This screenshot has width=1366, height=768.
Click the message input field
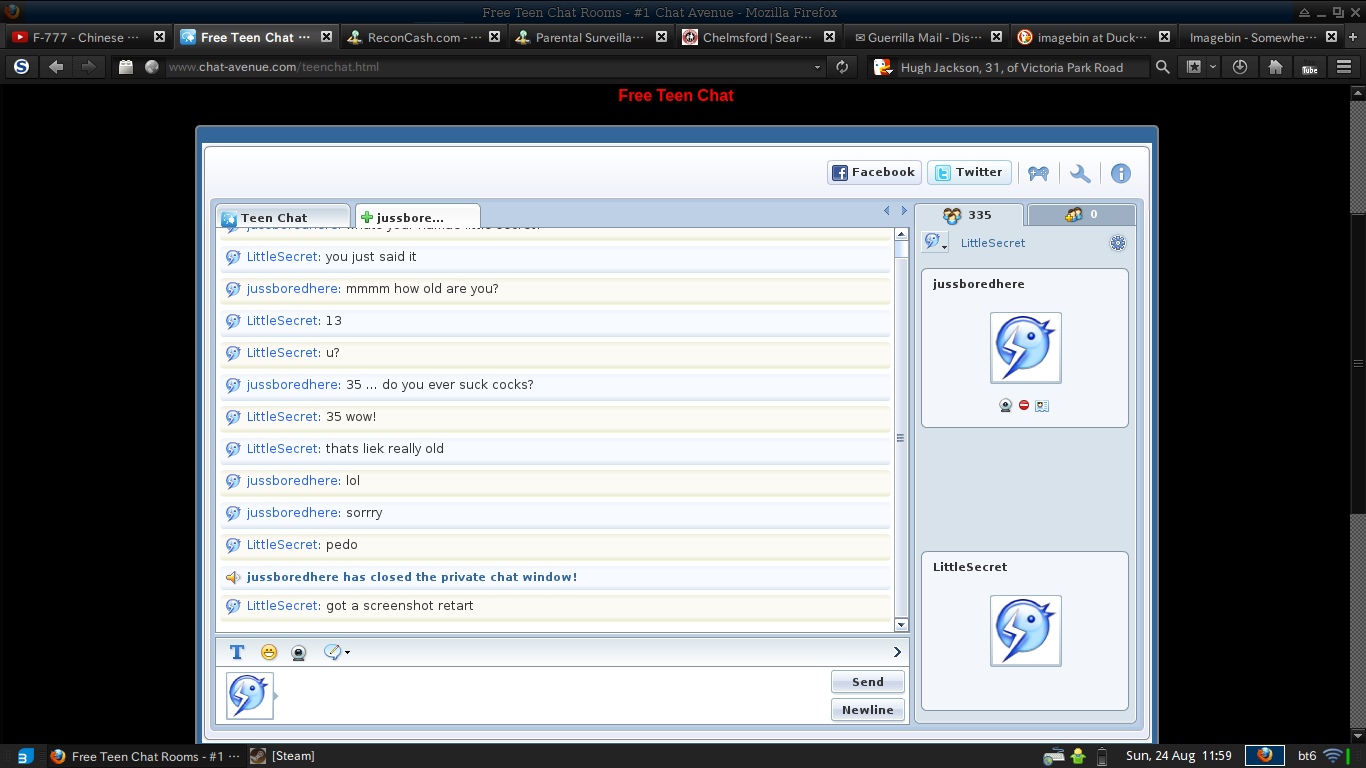(x=553, y=696)
